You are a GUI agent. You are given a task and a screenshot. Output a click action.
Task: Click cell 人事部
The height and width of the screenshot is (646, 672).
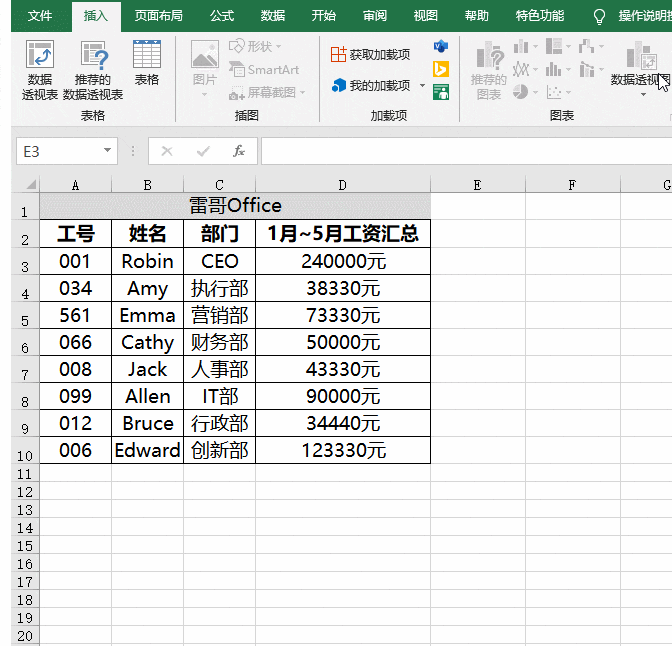(x=219, y=369)
